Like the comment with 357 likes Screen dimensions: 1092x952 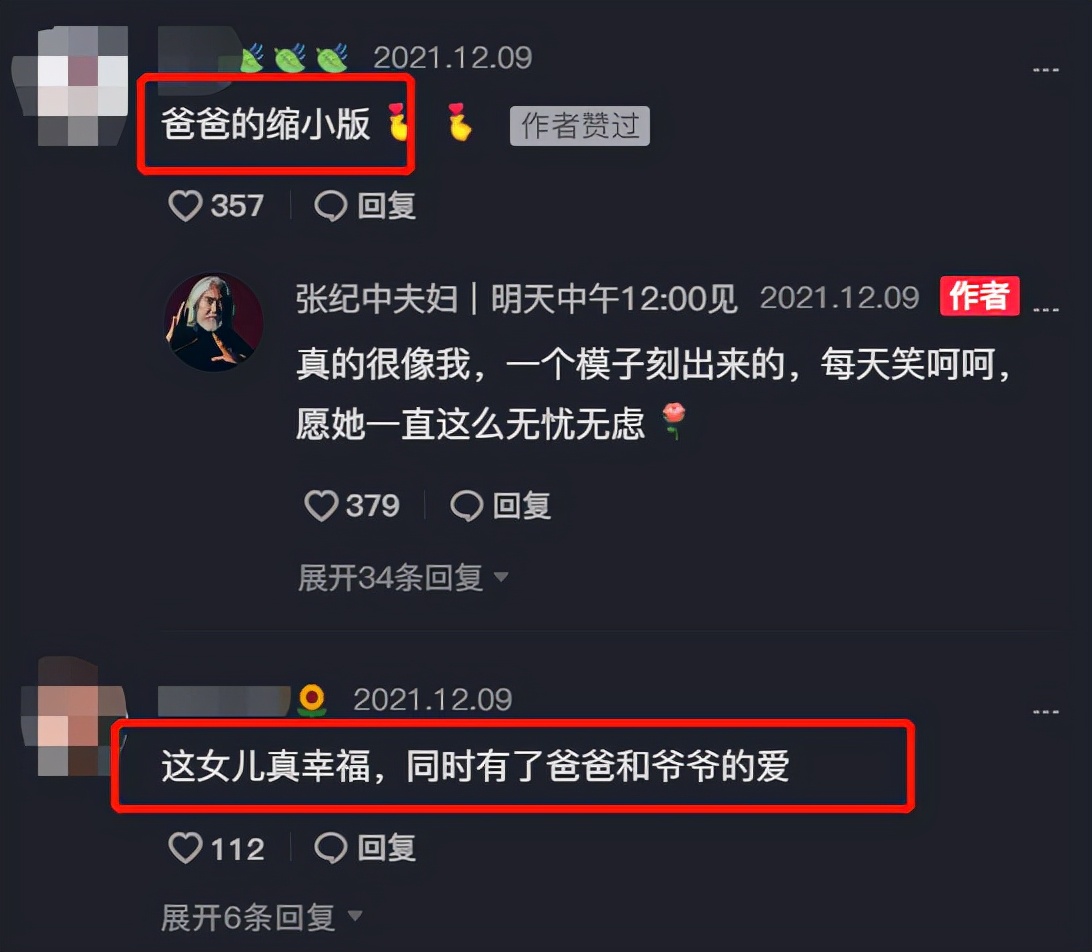point(185,206)
